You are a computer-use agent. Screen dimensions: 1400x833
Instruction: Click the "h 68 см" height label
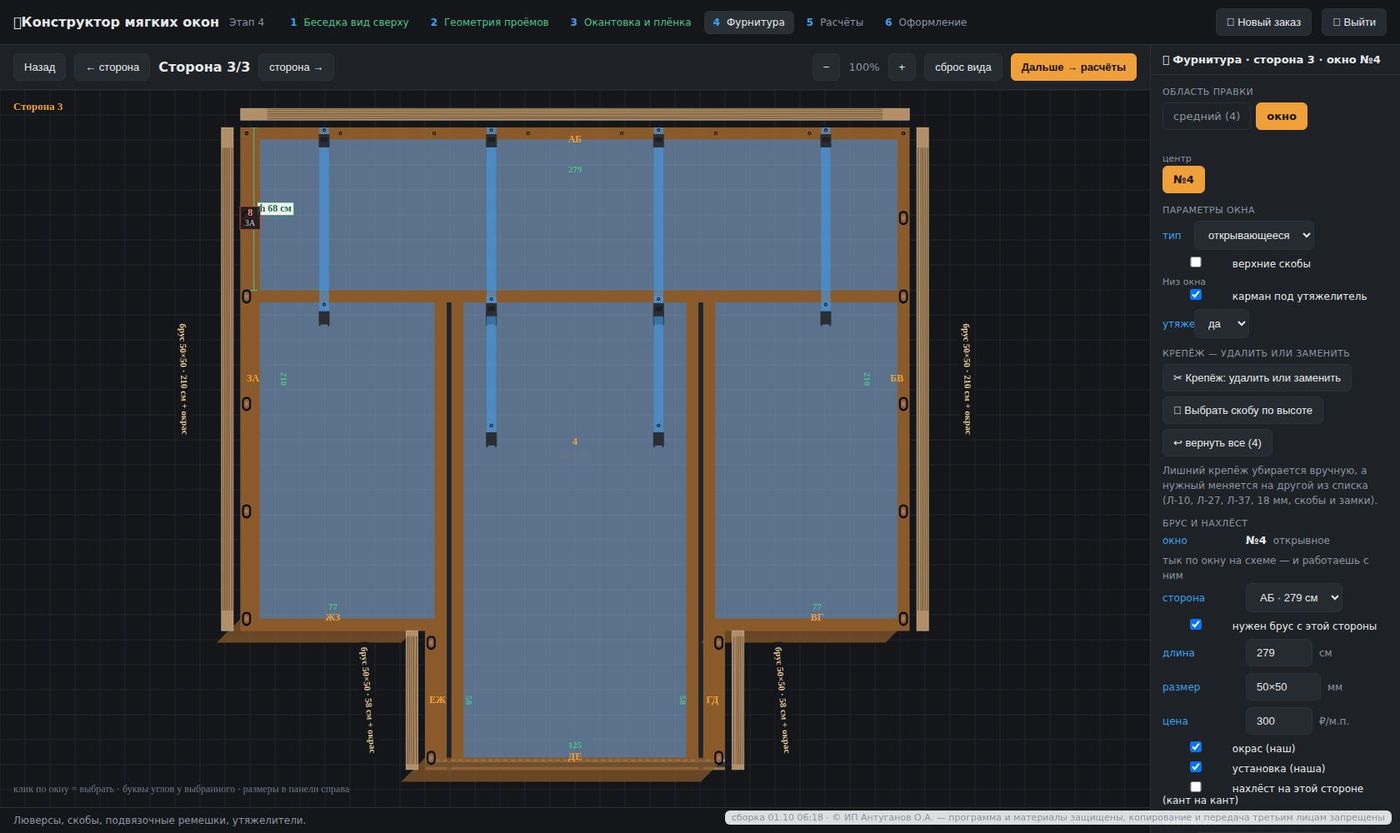click(276, 208)
